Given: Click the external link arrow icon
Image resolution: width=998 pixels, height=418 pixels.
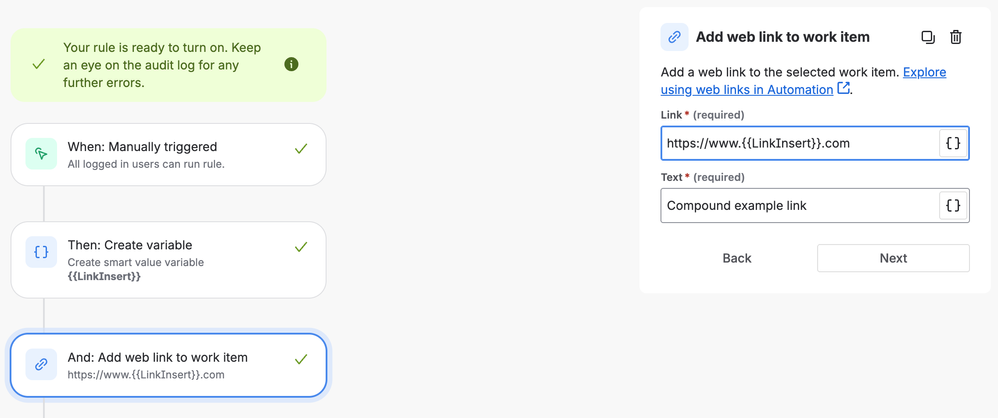Looking at the screenshot, I should click(844, 88).
